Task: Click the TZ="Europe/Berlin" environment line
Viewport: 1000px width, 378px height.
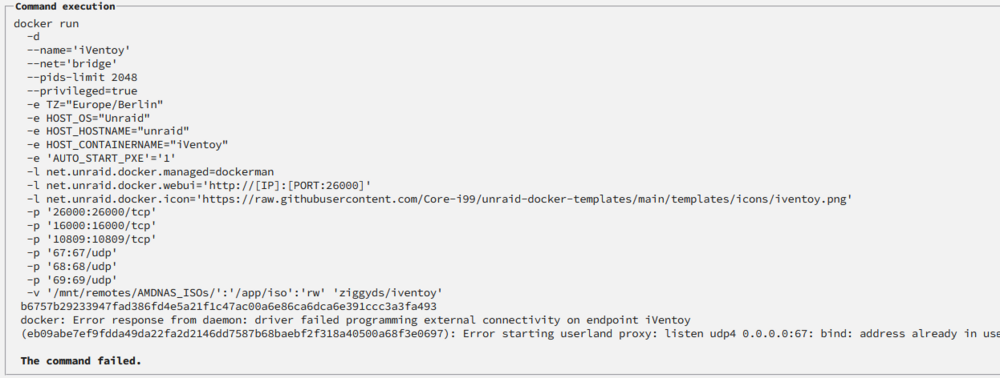Action: click(x=95, y=105)
